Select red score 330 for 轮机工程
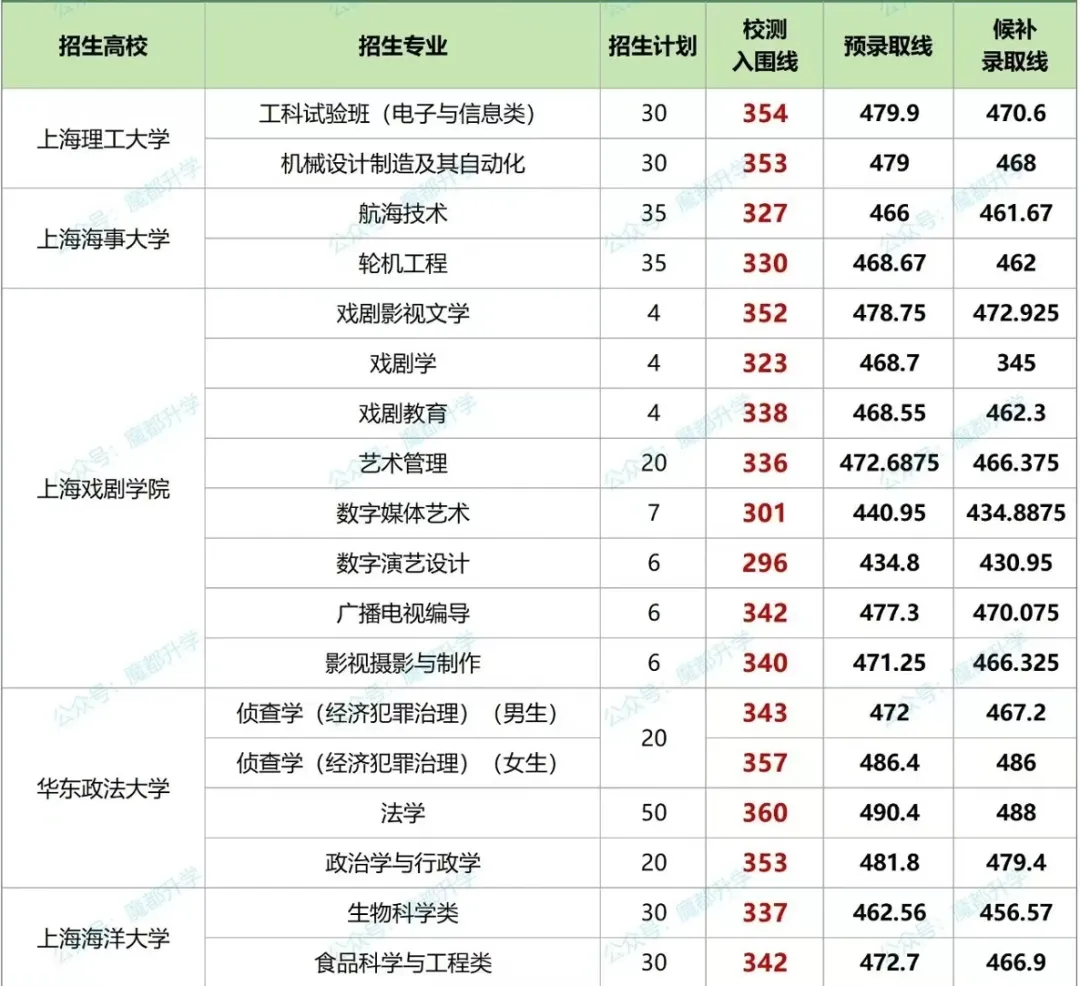 point(765,264)
